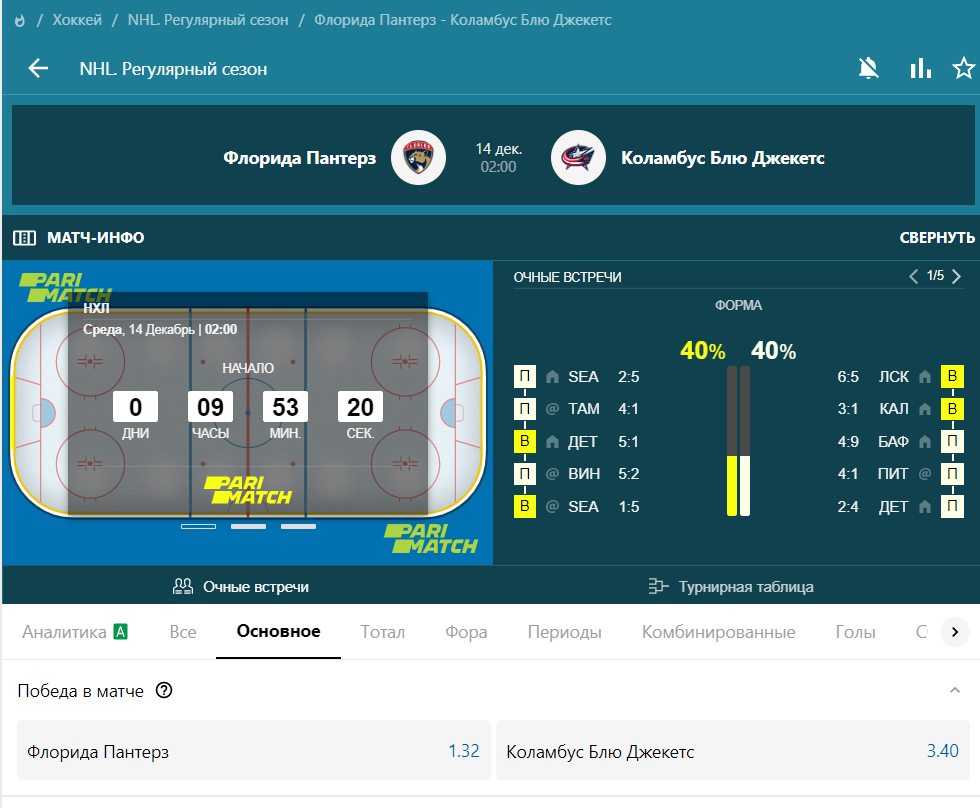Switch to the Периоды tab

(x=564, y=632)
